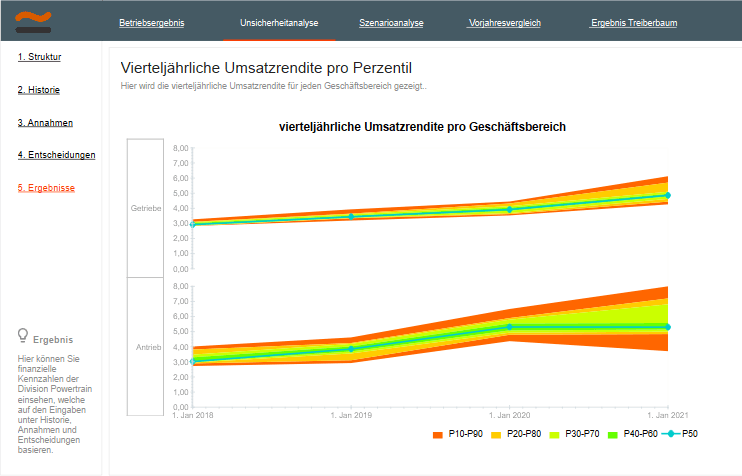Open the Betriebsergebnis tab

(152, 21)
